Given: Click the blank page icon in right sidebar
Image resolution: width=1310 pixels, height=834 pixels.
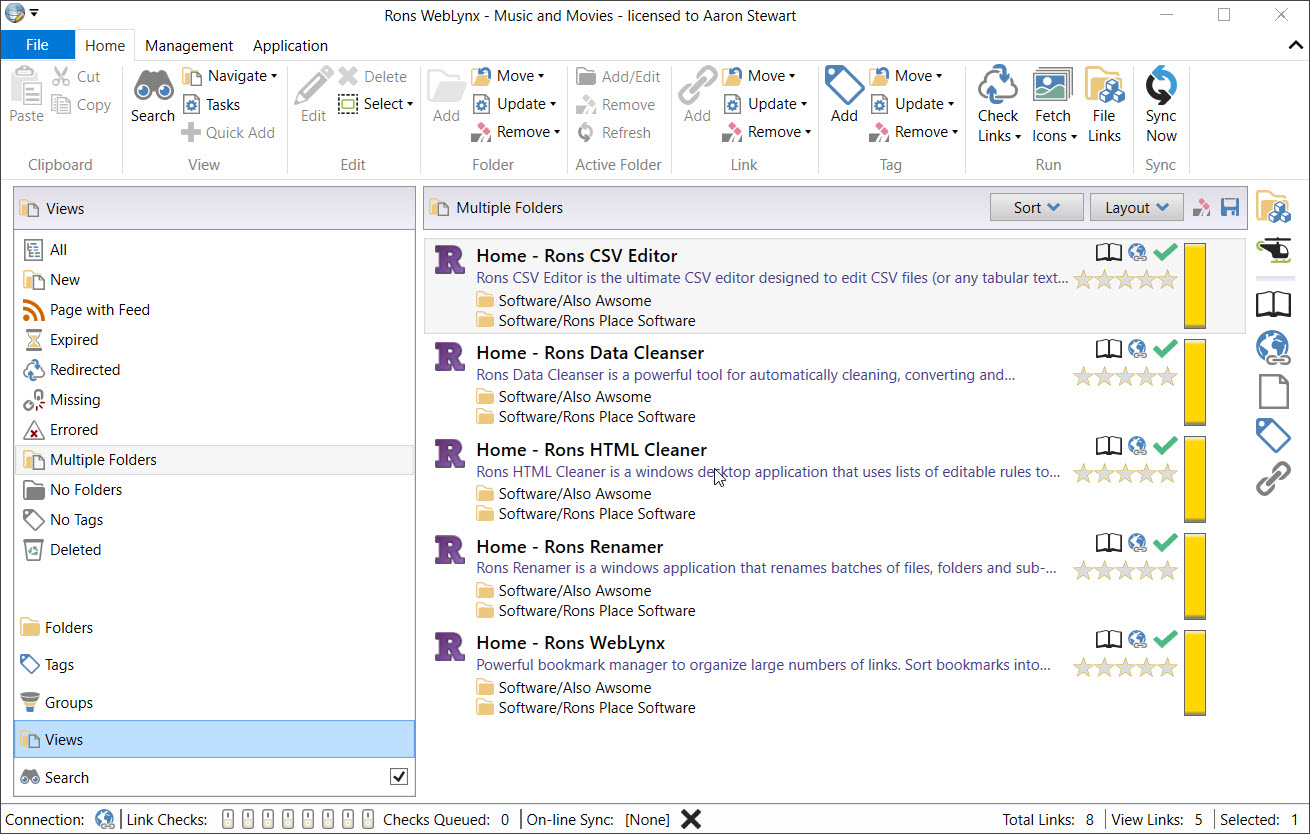Looking at the screenshot, I should click(1273, 391).
